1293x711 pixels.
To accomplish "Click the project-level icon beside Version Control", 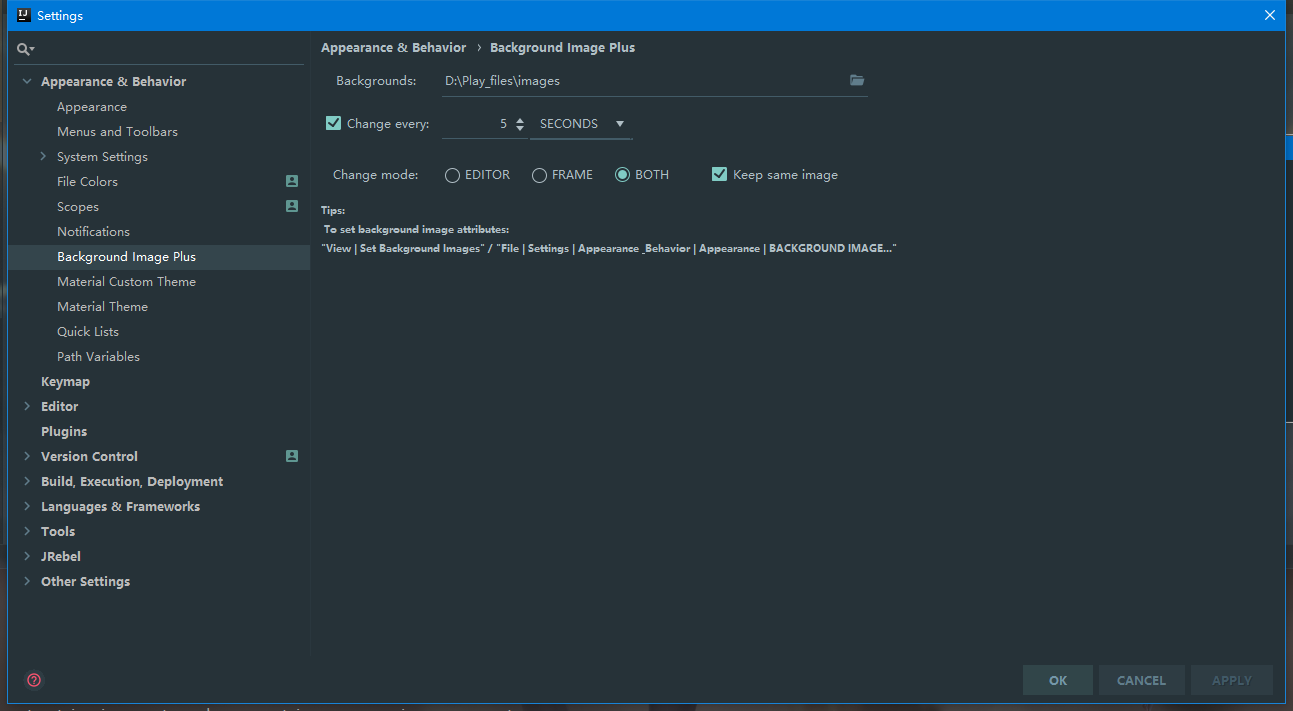I will [292, 456].
